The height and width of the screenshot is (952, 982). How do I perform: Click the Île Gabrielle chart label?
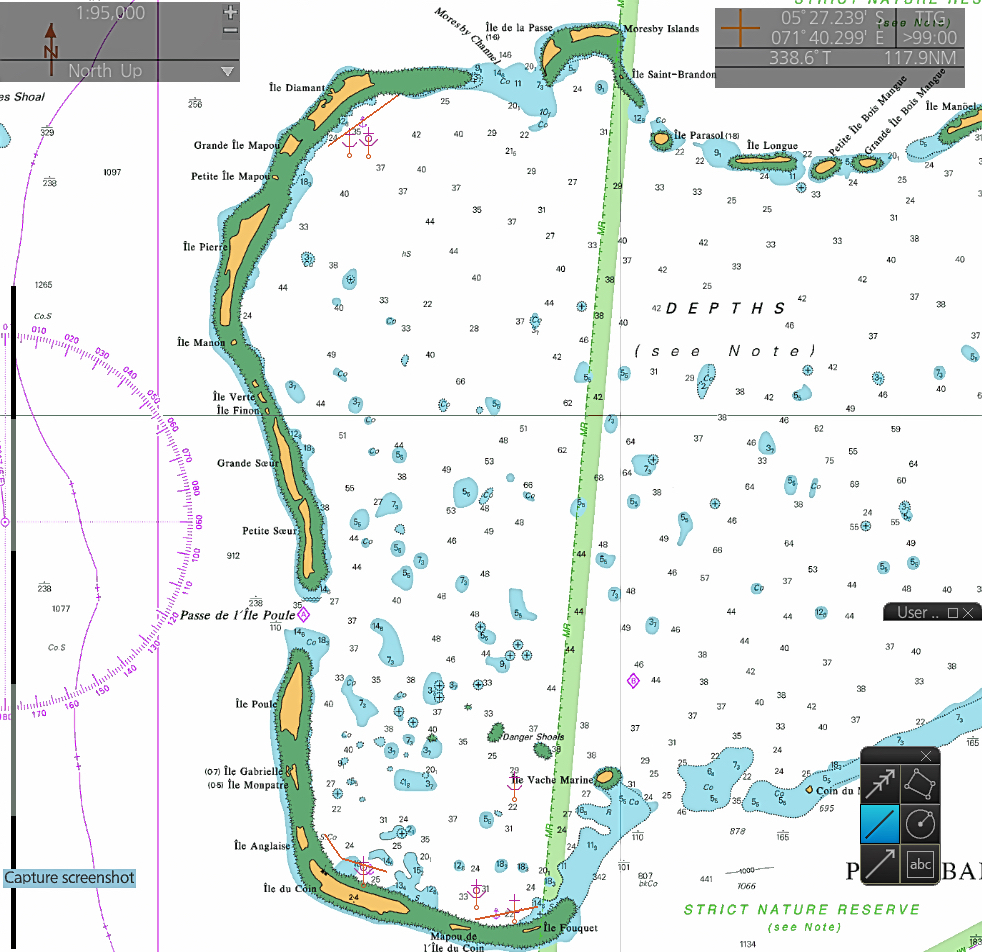pyautogui.click(x=254, y=772)
